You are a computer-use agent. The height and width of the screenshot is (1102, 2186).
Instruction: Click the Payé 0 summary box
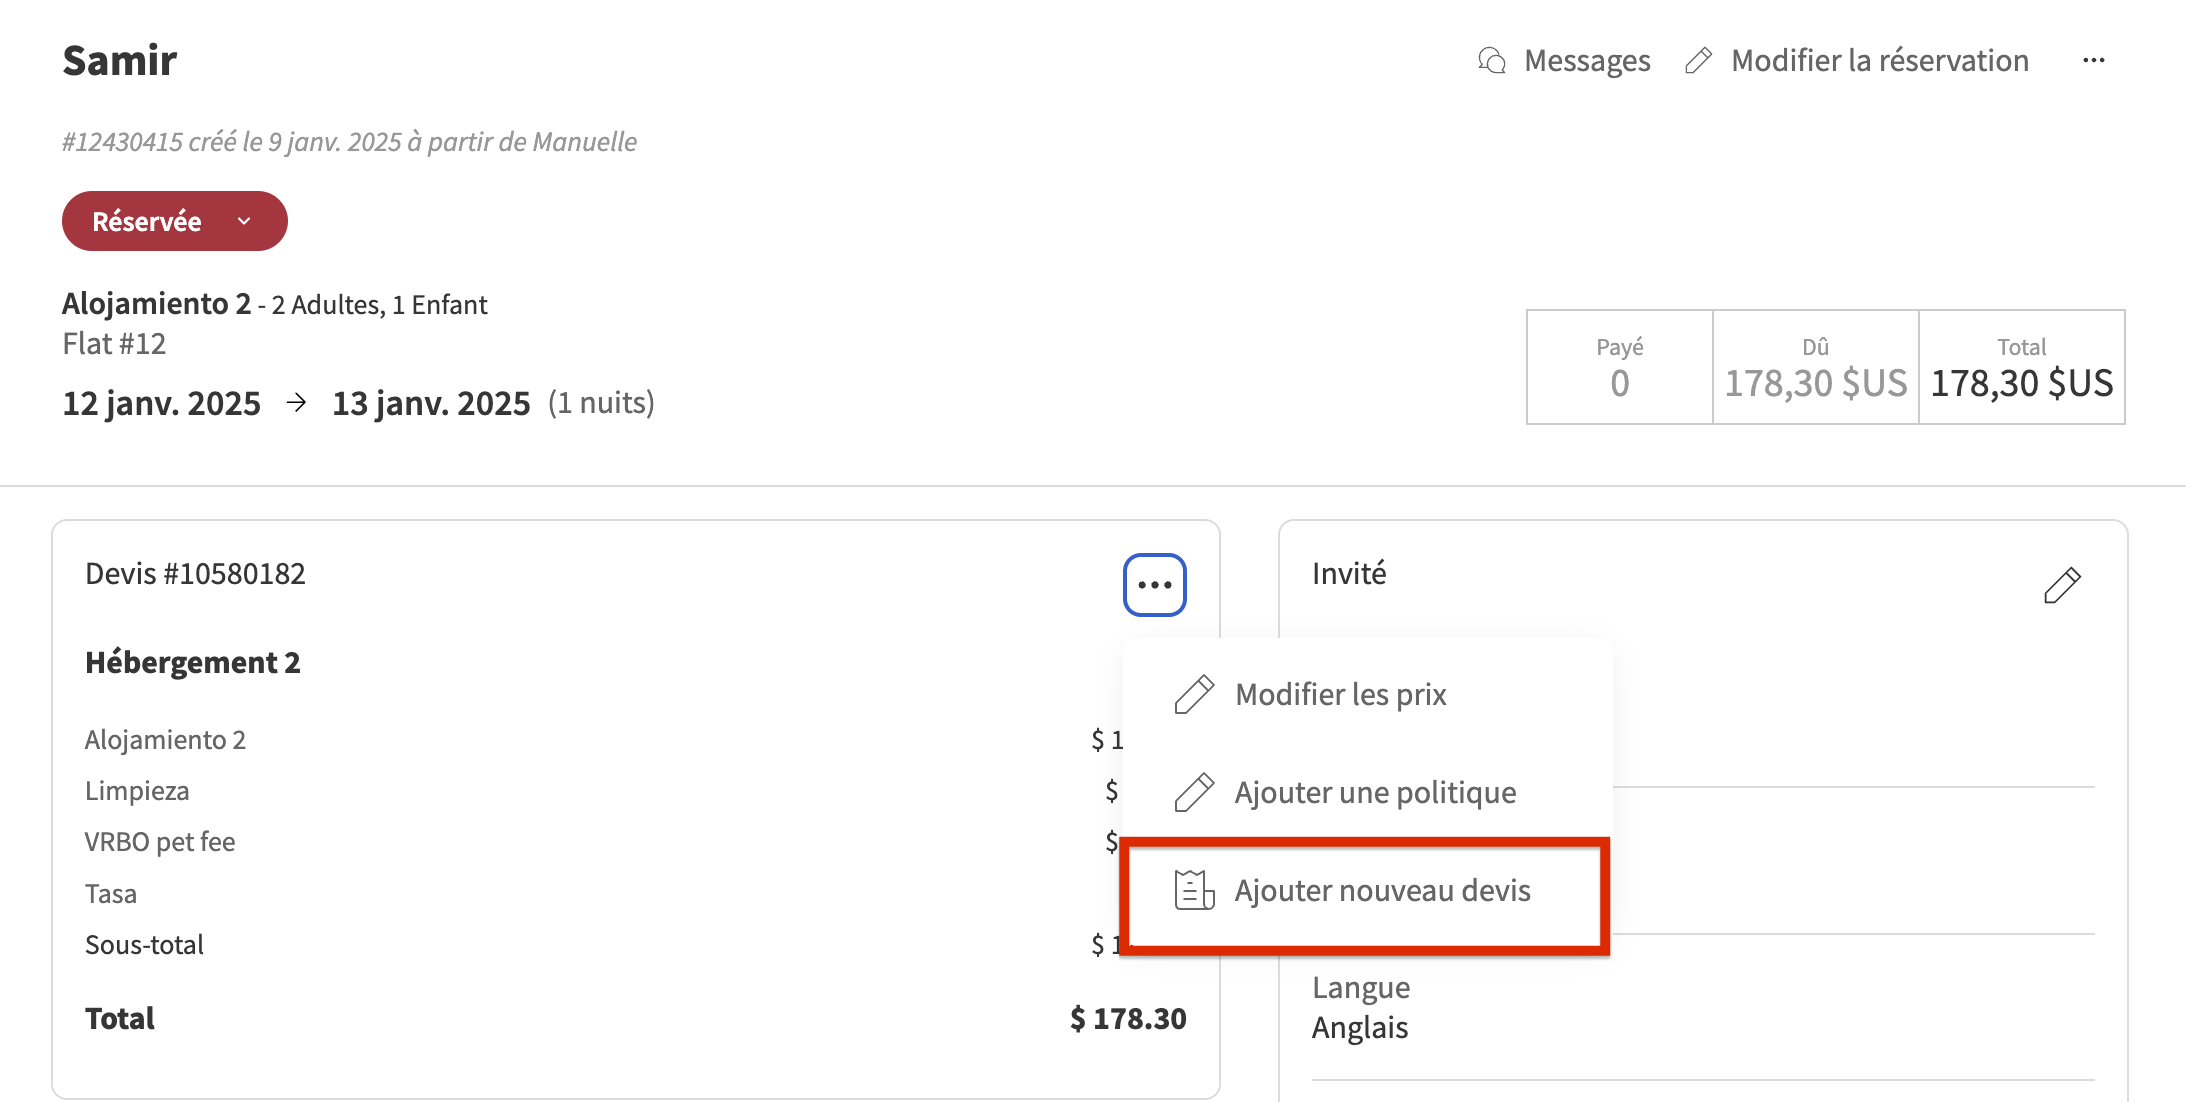(1619, 367)
